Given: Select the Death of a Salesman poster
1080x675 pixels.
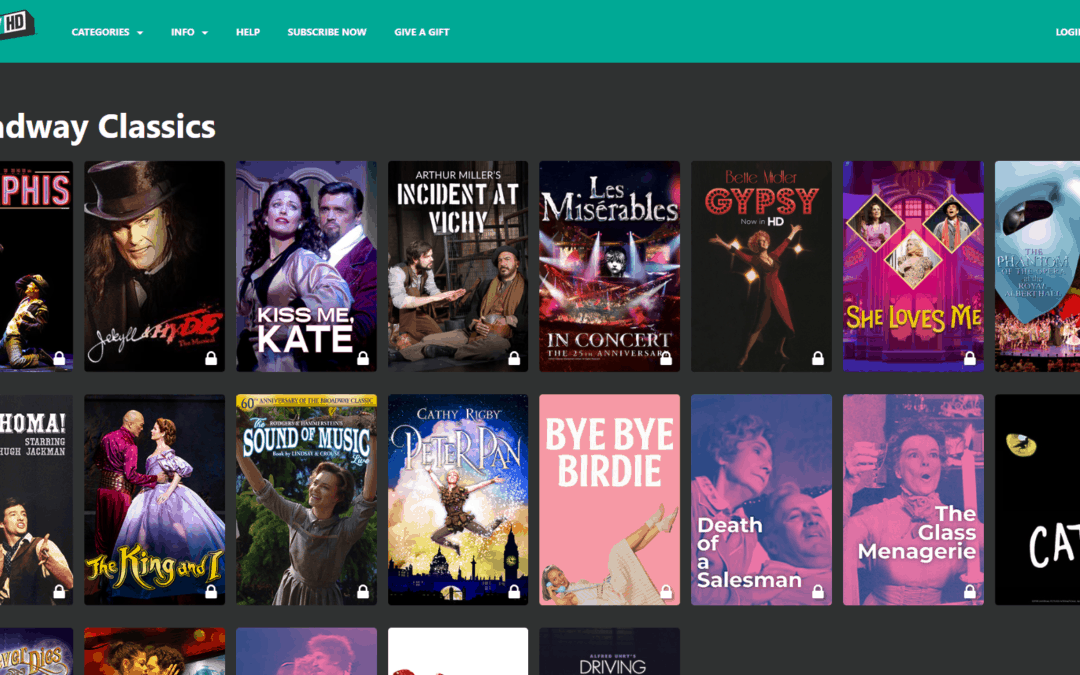Looking at the screenshot, I should point(761,500).
